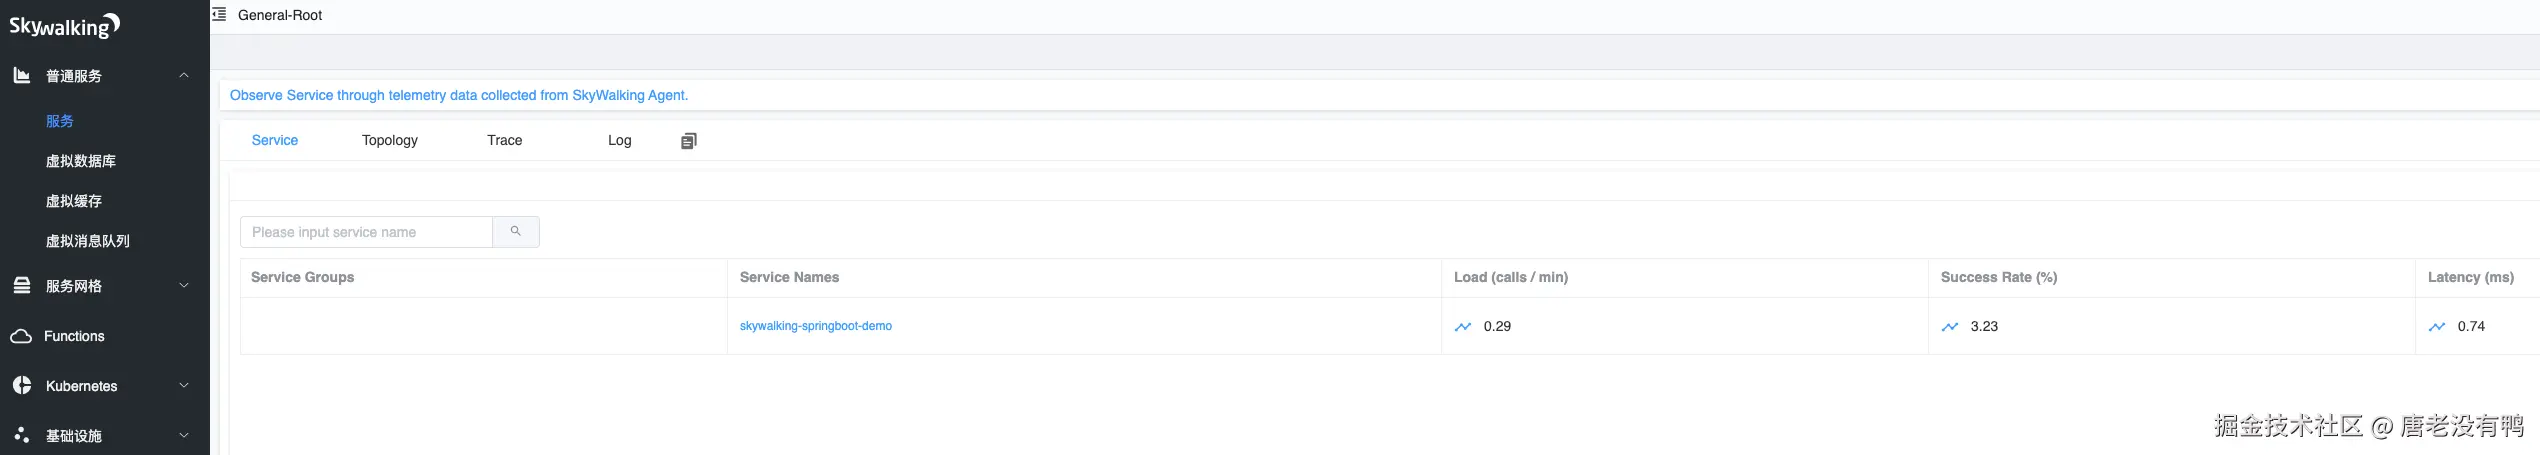Switch to the Topology tab
The height and width of the screenshot is (455, 2540).
[390, 141]
